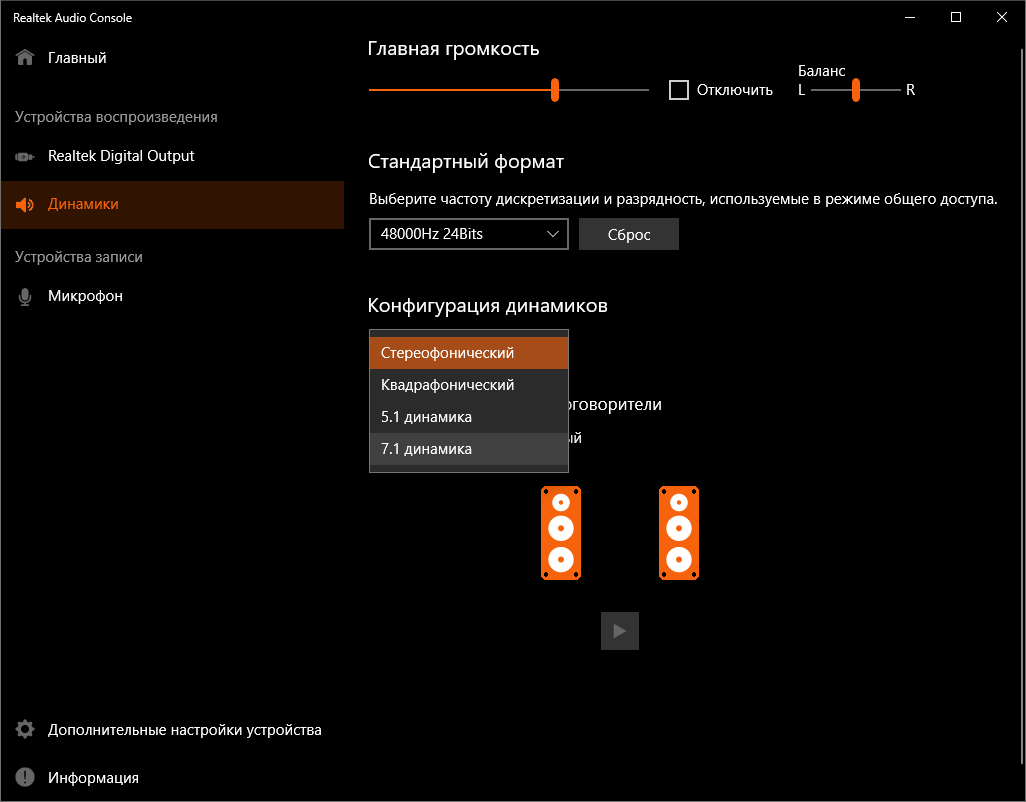
Task: Choose Квадрафонический speaker configuration
Action: 468,385
